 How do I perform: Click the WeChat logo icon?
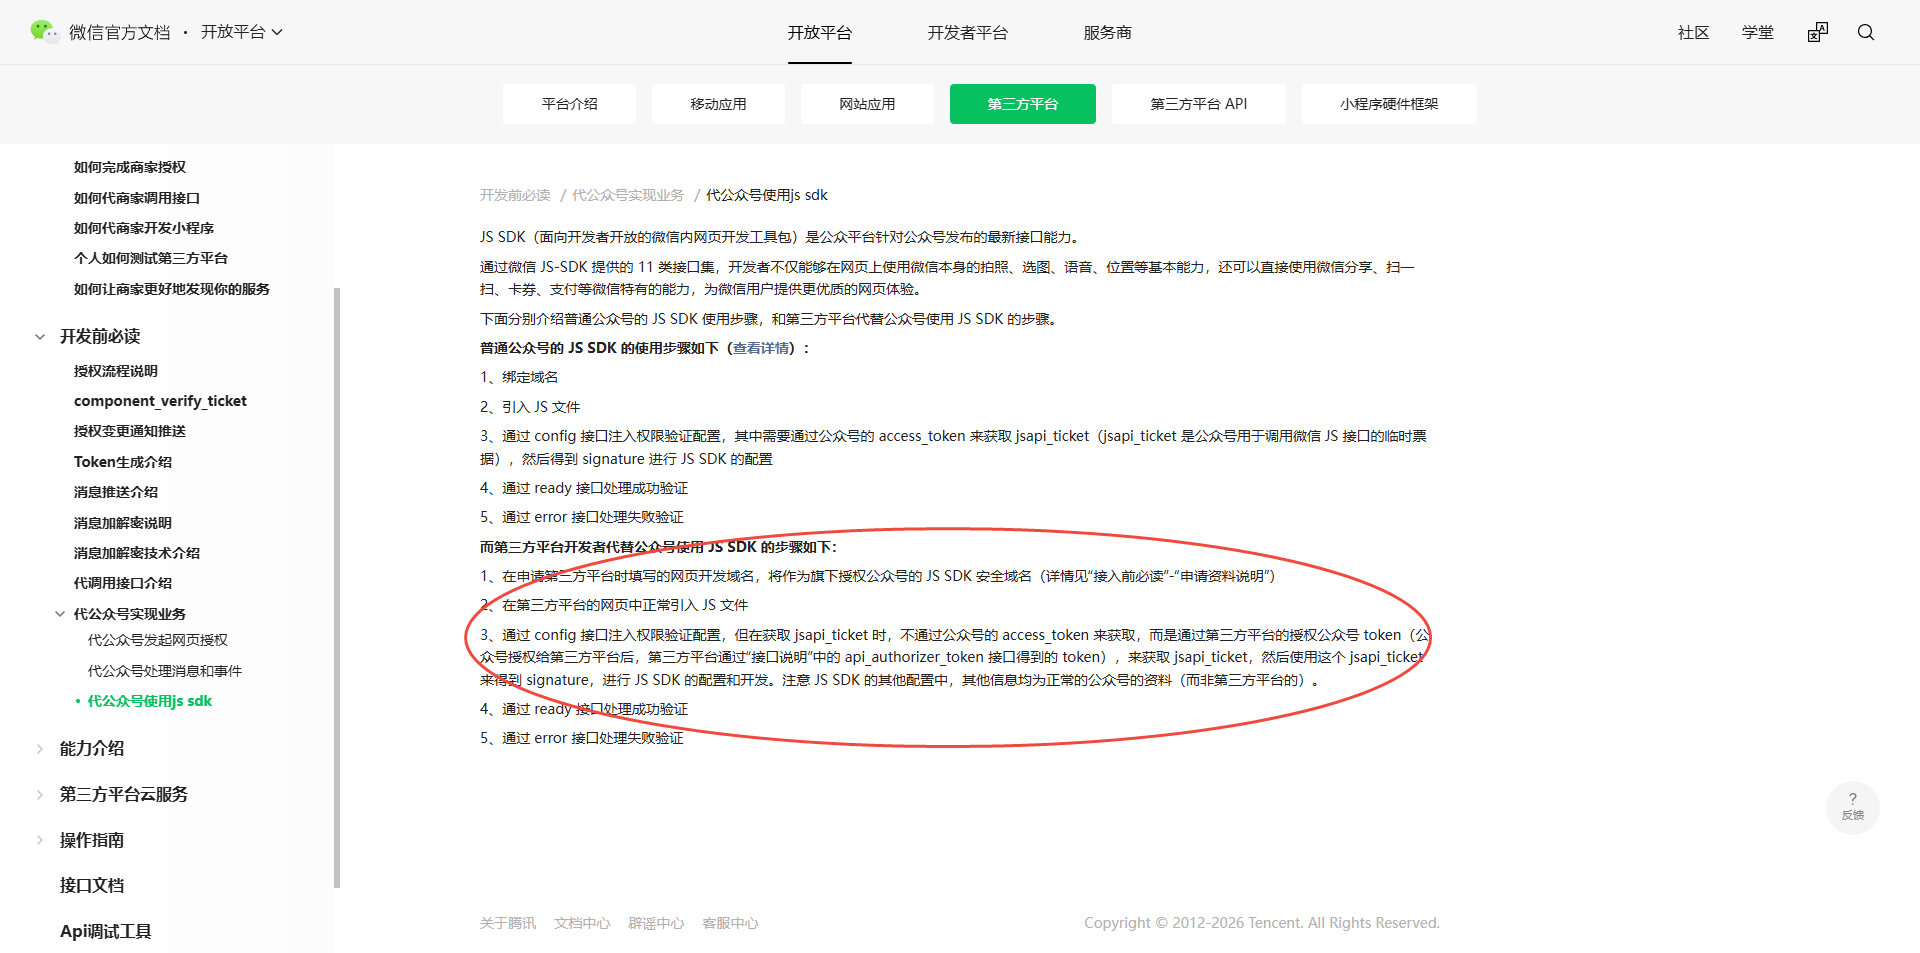point(44,32)
